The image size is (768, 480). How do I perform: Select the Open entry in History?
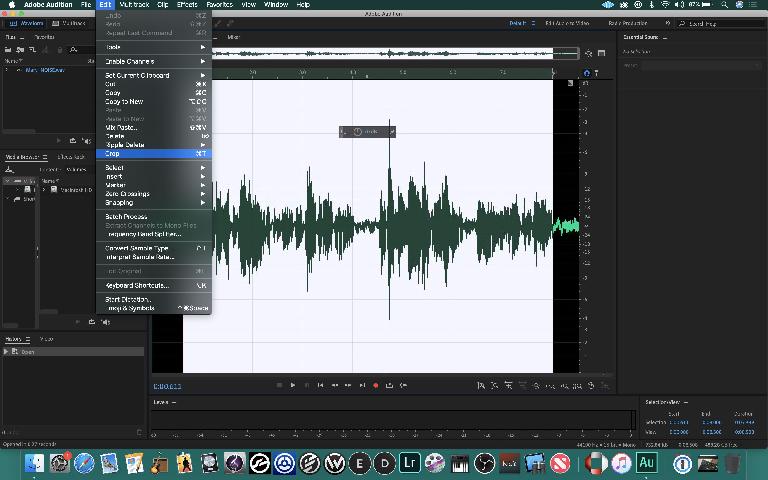pos(73,352)
